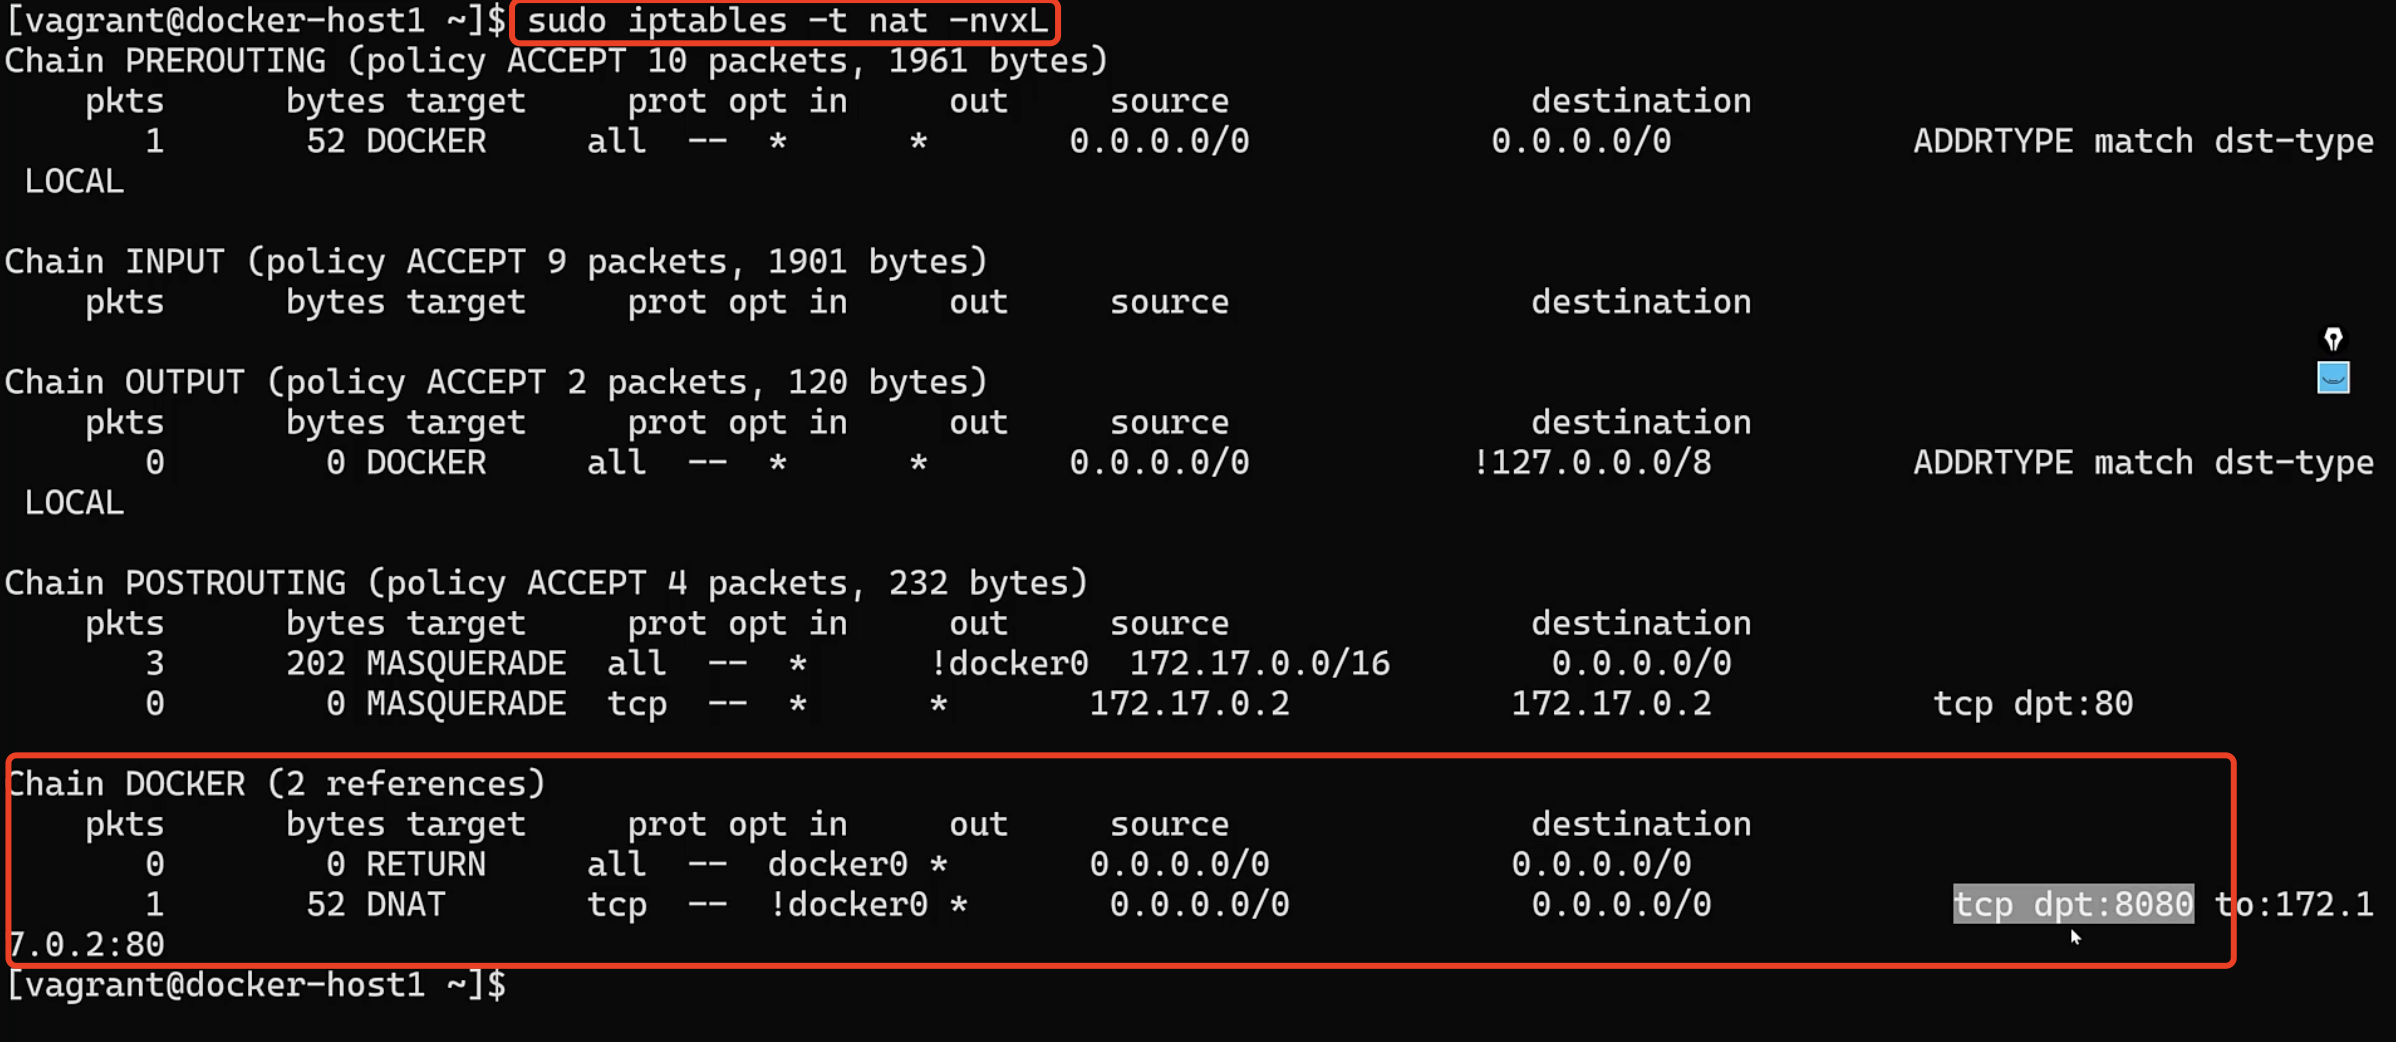Click 'MASQUERADE' in the 202 bytes row
Viewport: 2396px width, 1042px height.
coord(466,664)
